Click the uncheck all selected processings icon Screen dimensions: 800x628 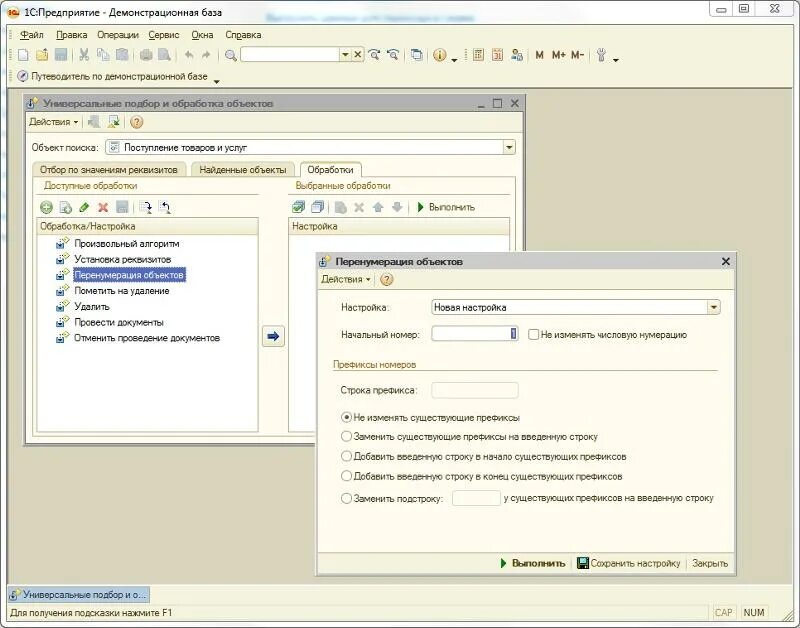317,207
